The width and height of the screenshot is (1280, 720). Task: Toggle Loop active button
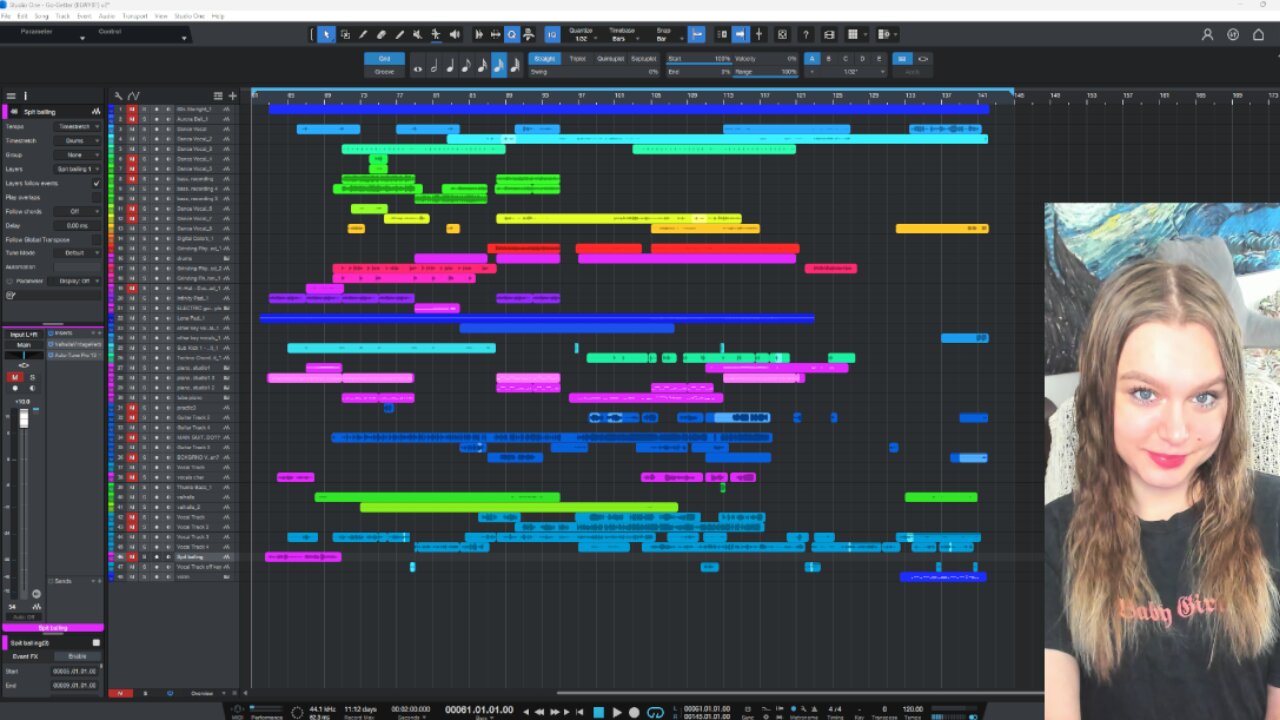tap(656, 712)
